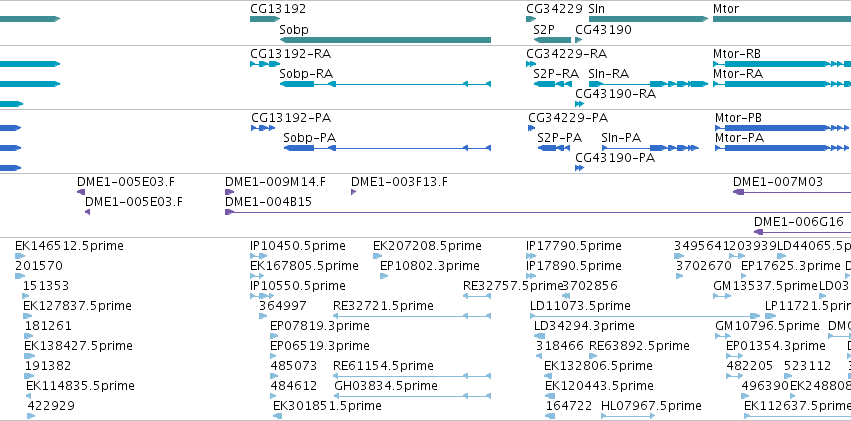Click the CG43190-RA transcript label
The image size is (851, 421).
615,94
